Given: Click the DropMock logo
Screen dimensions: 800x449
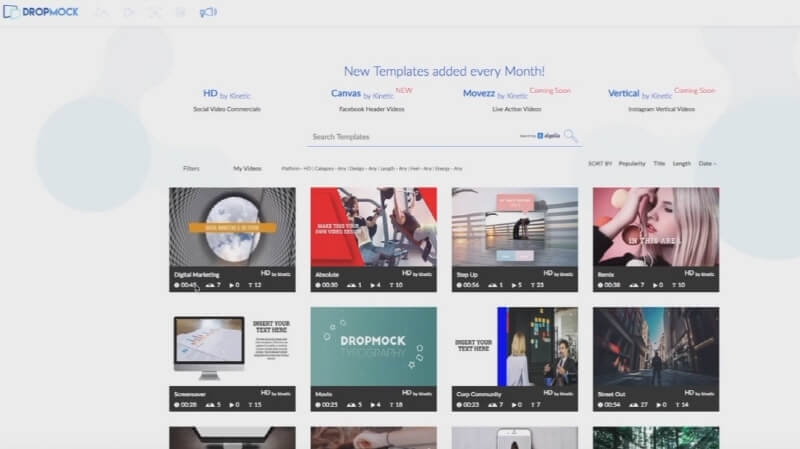Looking at the screenshot, I should coord(41,12).
